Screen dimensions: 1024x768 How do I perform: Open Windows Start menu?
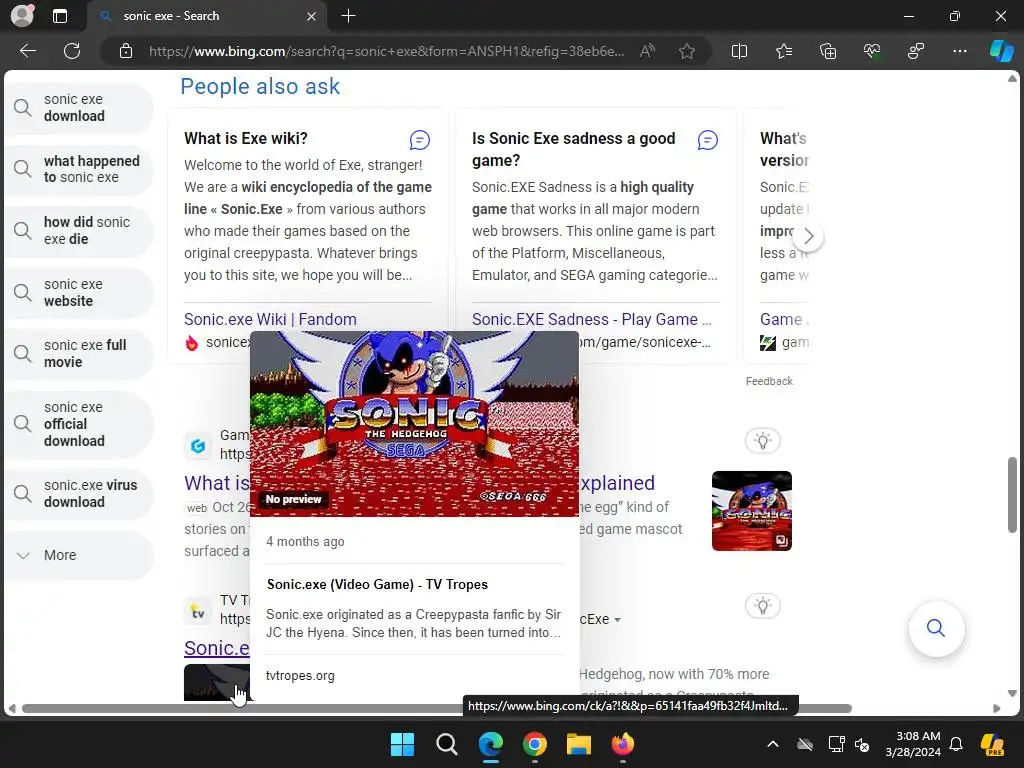click(x=402, y=744)
